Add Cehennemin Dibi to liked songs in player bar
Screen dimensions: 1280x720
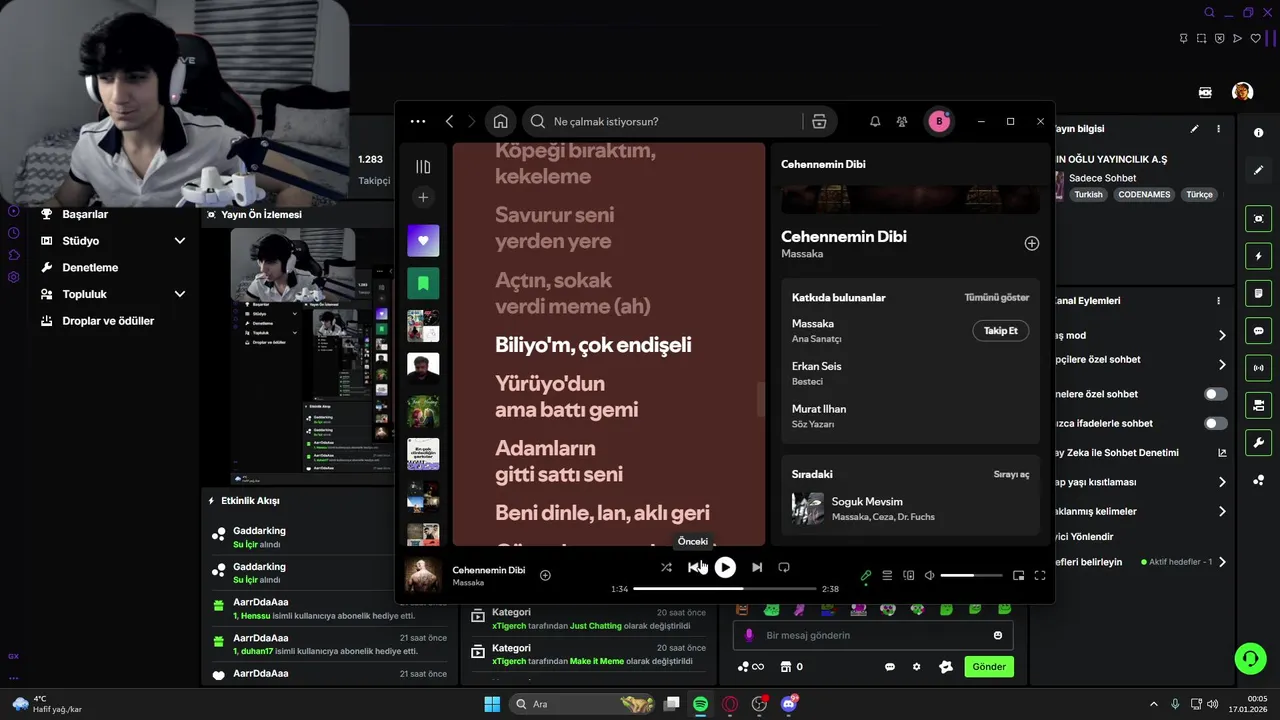545,575
